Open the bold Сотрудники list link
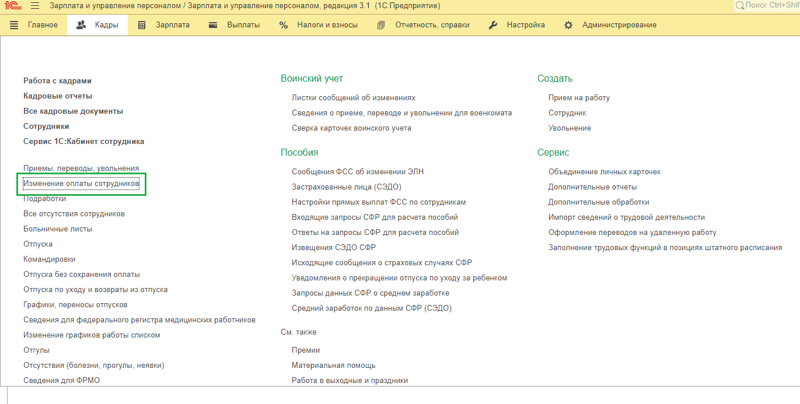 46,127
